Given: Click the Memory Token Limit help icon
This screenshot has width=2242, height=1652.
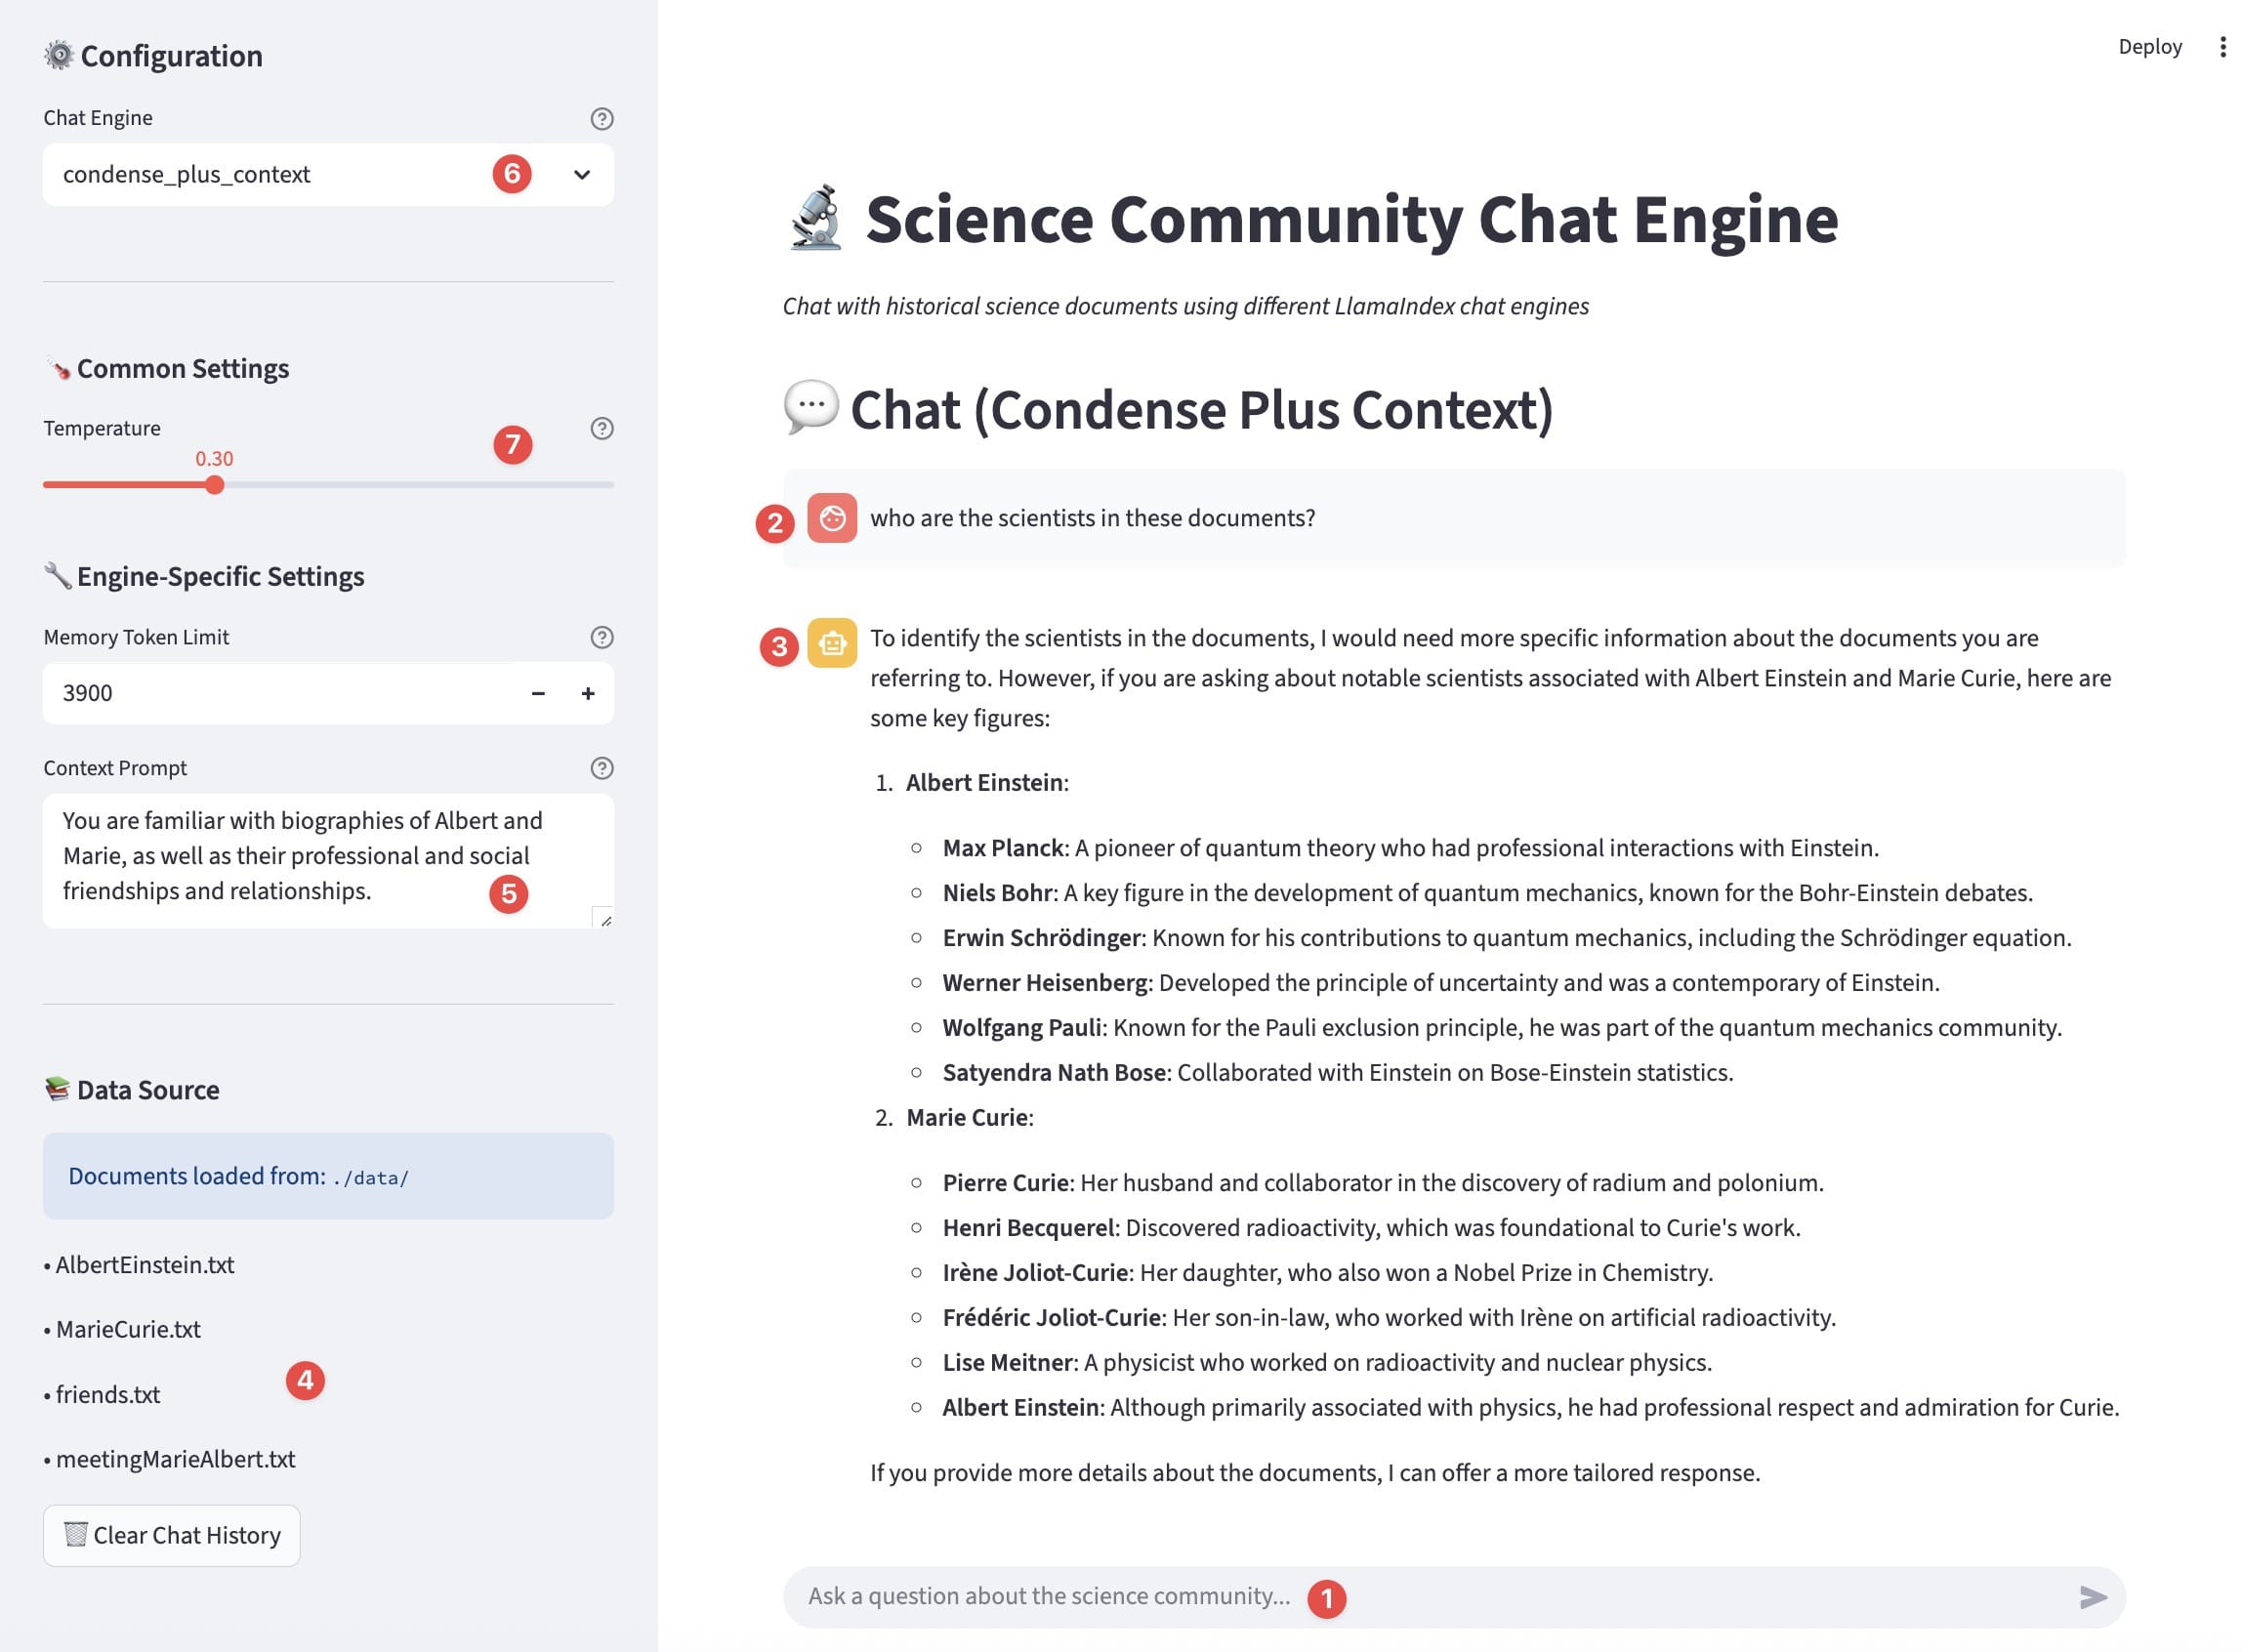Looking at the screenshot, I should coord(601,638).
